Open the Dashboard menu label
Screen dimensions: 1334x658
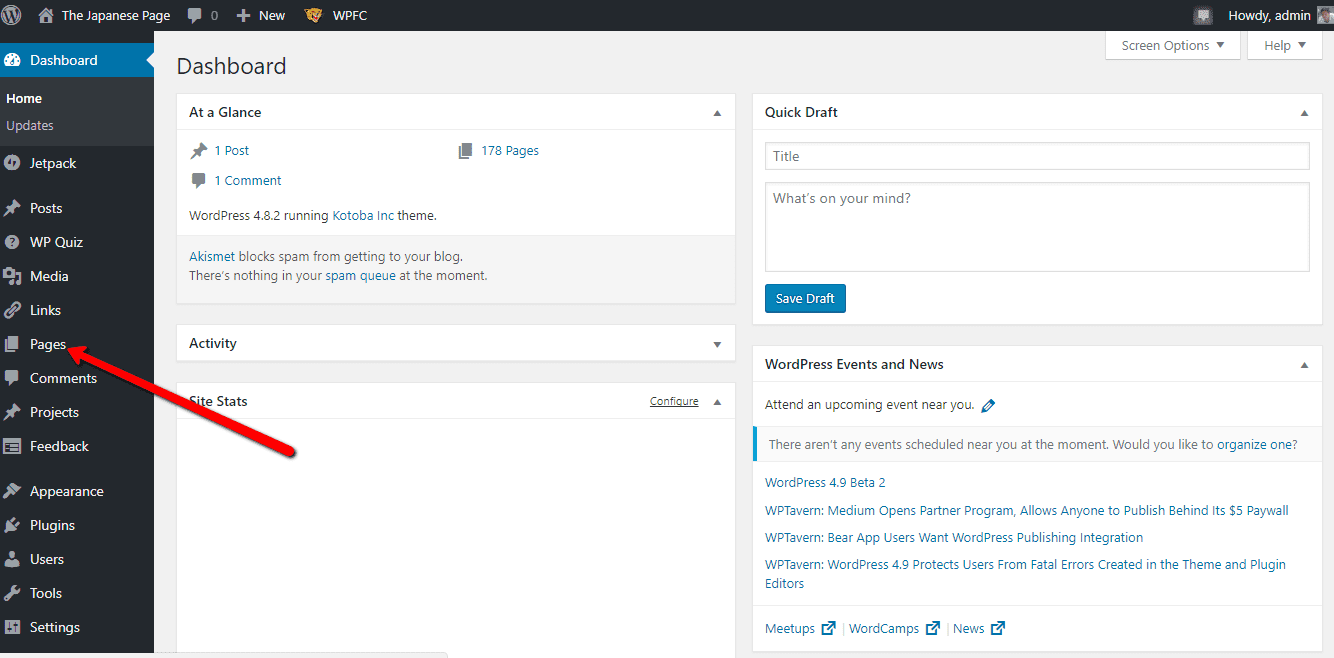coord(64,60)
